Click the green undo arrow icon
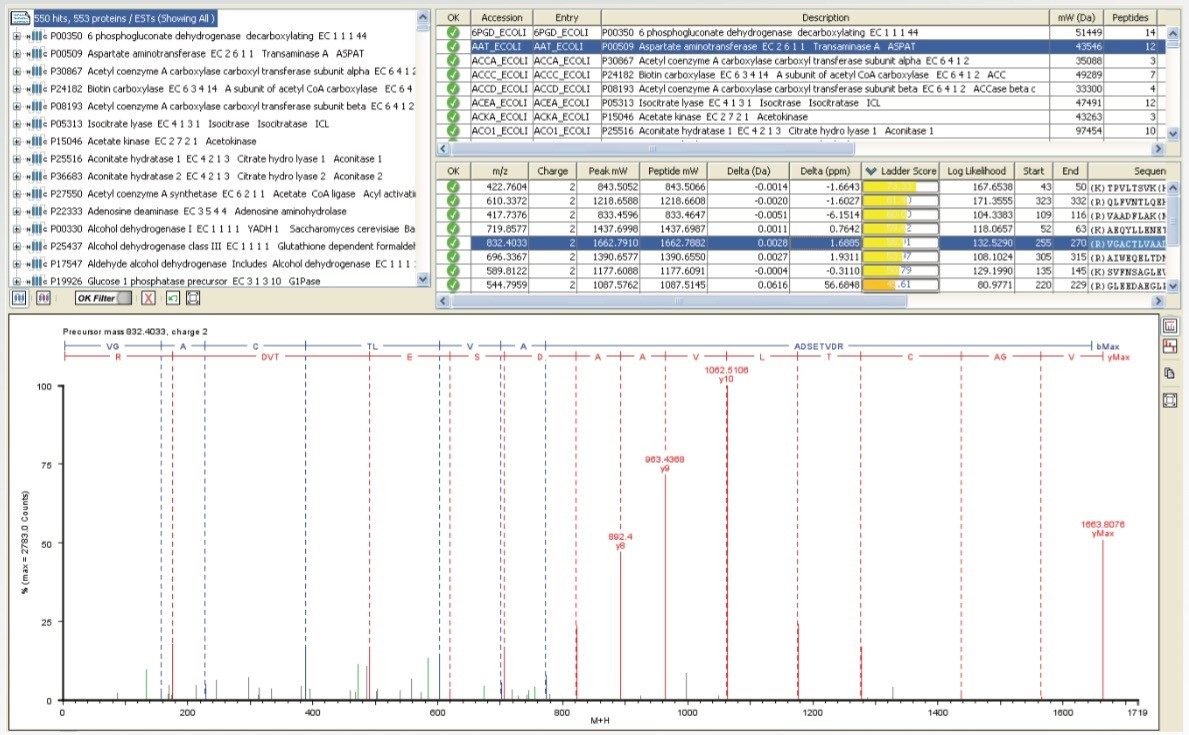 pos(173,298)
